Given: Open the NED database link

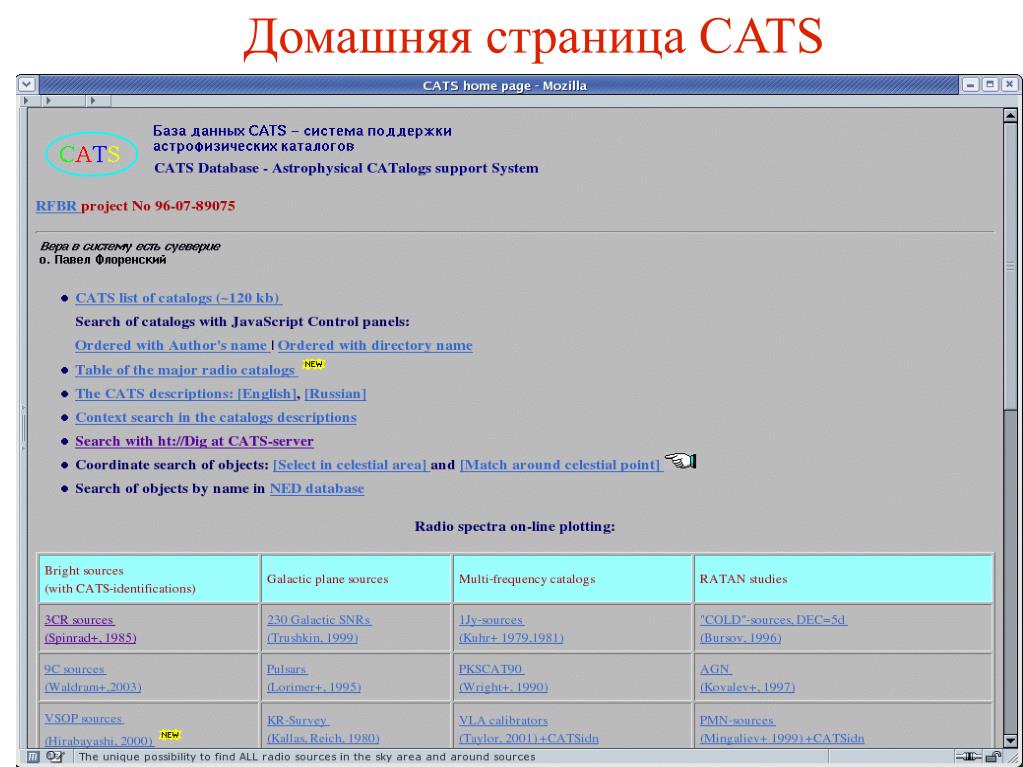Looking at the screenshot, I should [x=317, y=489].
